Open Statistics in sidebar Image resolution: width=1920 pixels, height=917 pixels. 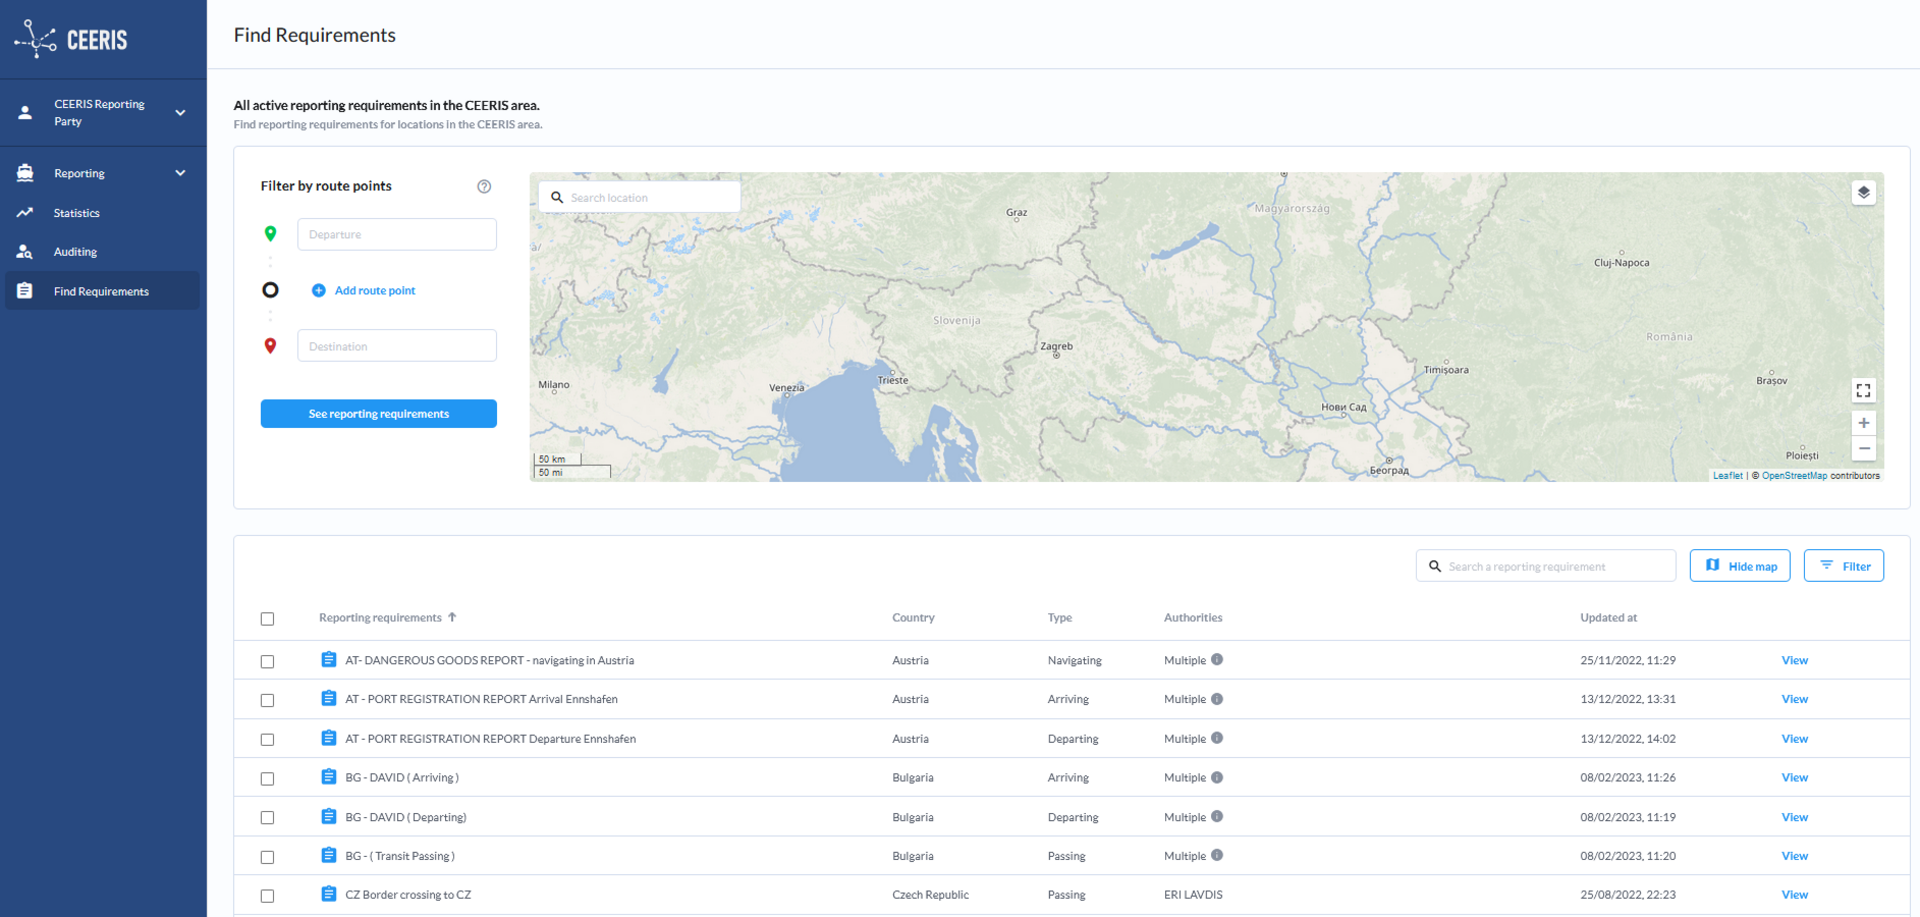click(77, 213)
